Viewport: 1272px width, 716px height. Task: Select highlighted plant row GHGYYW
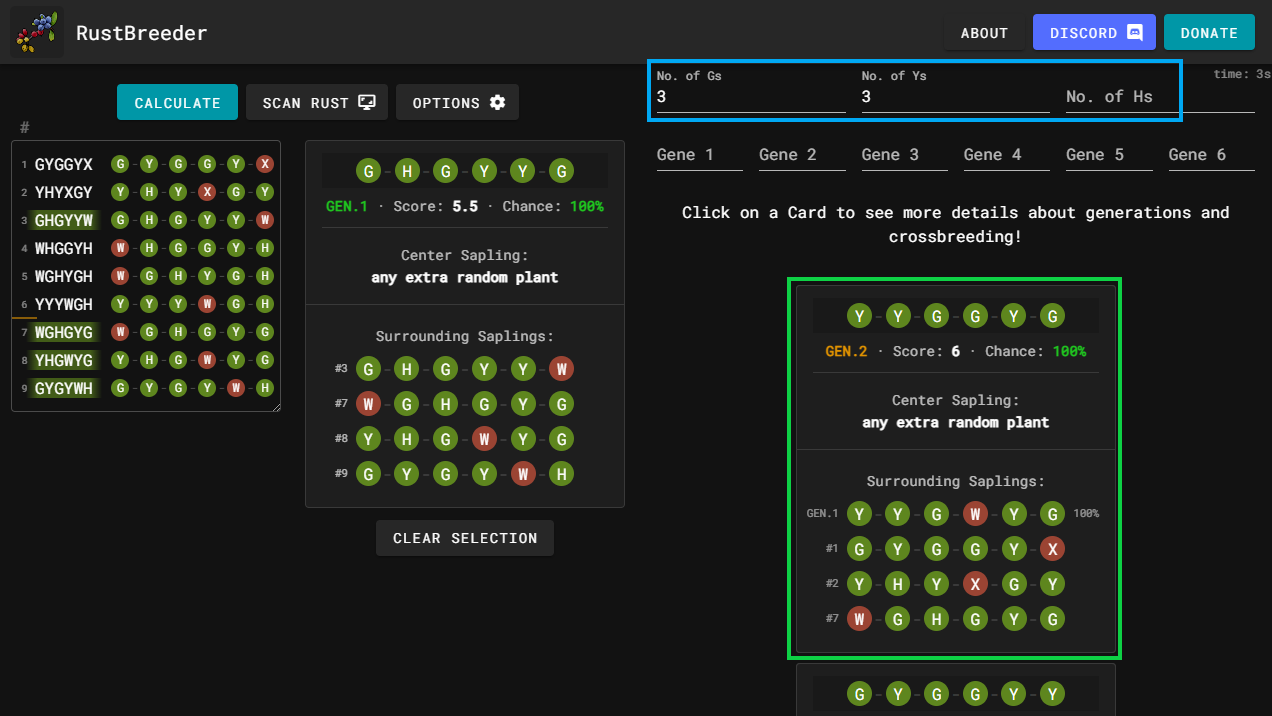146,220
